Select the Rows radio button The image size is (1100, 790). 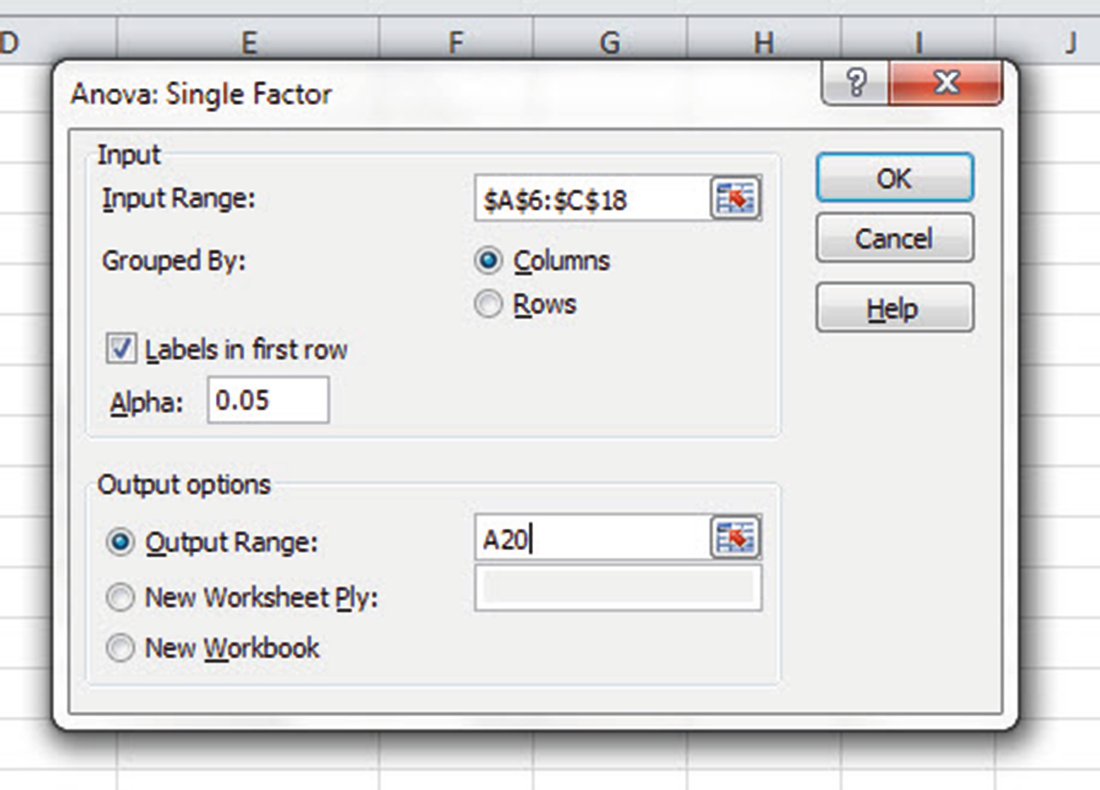[x=488, y=304]
